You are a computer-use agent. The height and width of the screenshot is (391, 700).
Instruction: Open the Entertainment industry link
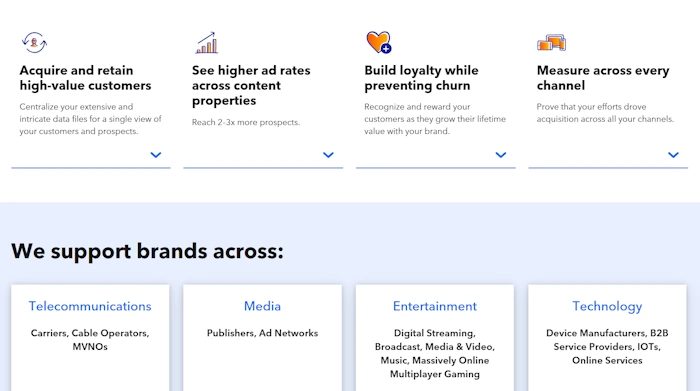pyautogui.click(x=435, y=306)
